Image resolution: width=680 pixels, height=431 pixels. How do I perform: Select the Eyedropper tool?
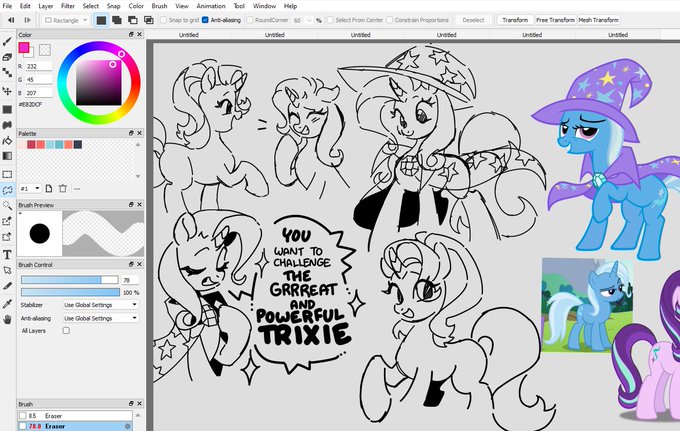(x=7, y=304)
